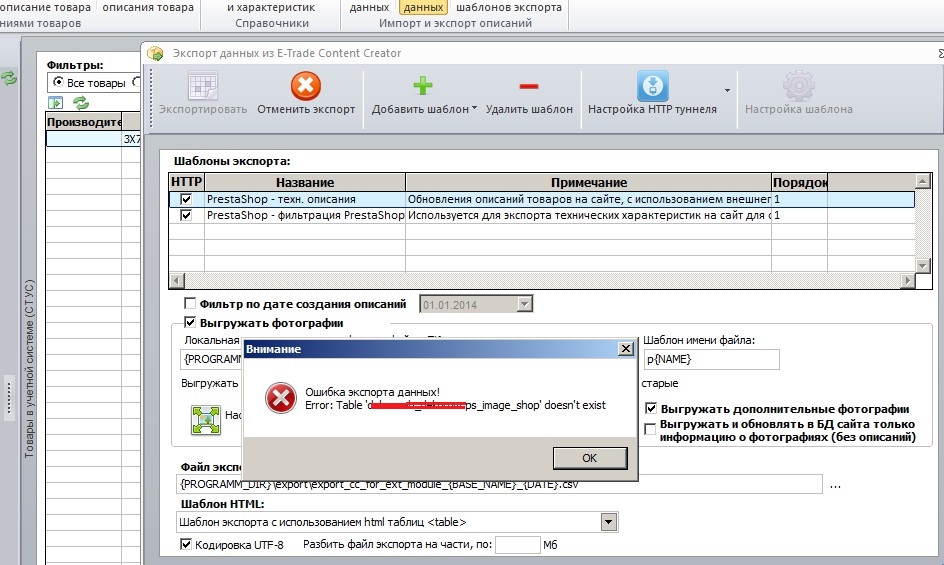This screenshot has height=565, width=944.
Task: Click the horizontal scrollbar left arrow
Action: coord(176,280)
